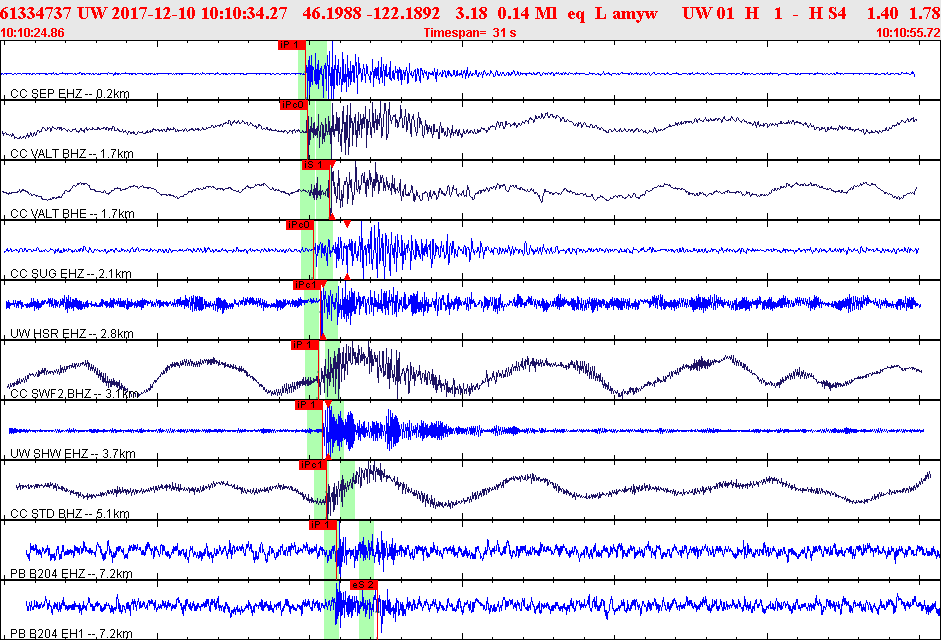
Task: Select the iS 1 pick flag on VALT BHE trace
Action: tap(316, 165)
